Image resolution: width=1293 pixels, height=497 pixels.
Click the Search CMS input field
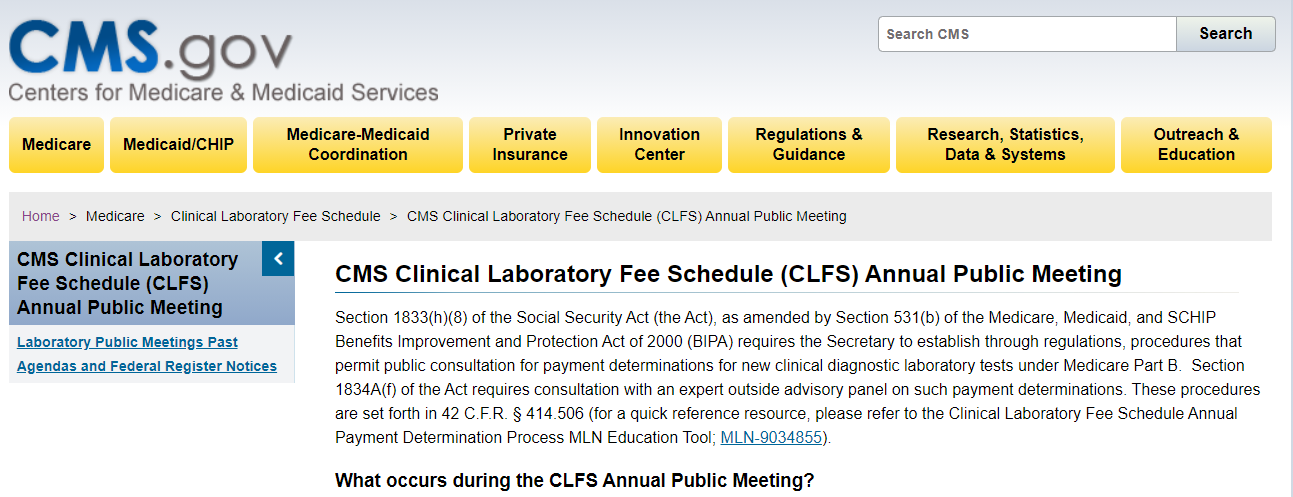tap(1027, 34)
